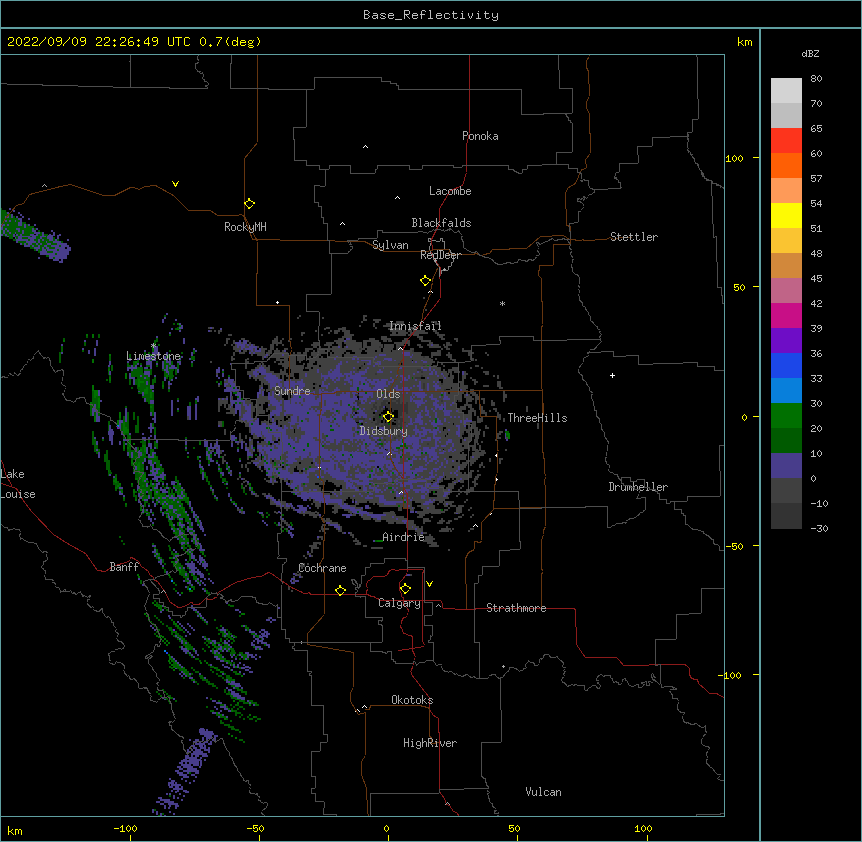Image resolution: width=862 pixels, height=842 pixels.
Task: Click the yellow diamond marker above Calgary label
Action: (405, 589)
